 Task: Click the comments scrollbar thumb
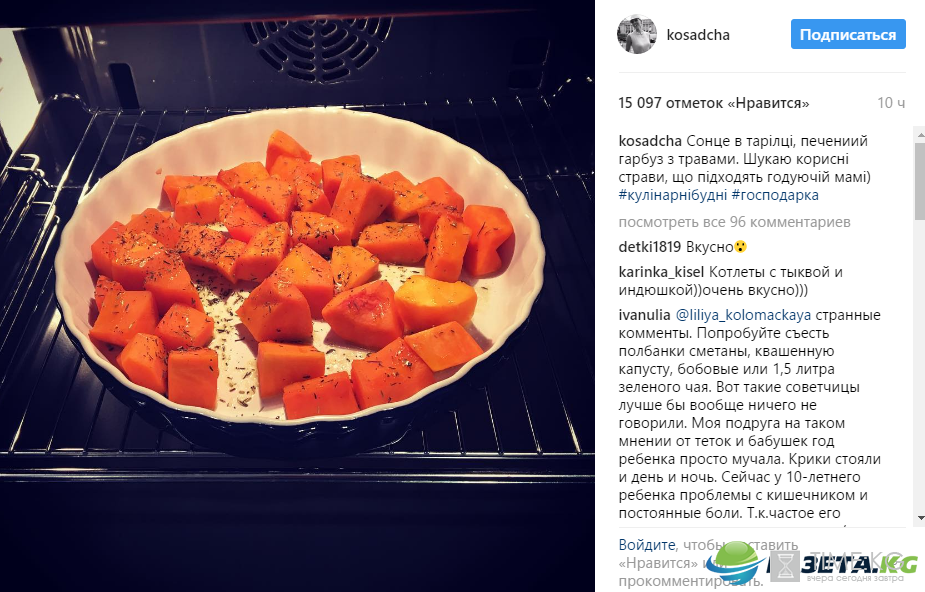tap(919, 180)
